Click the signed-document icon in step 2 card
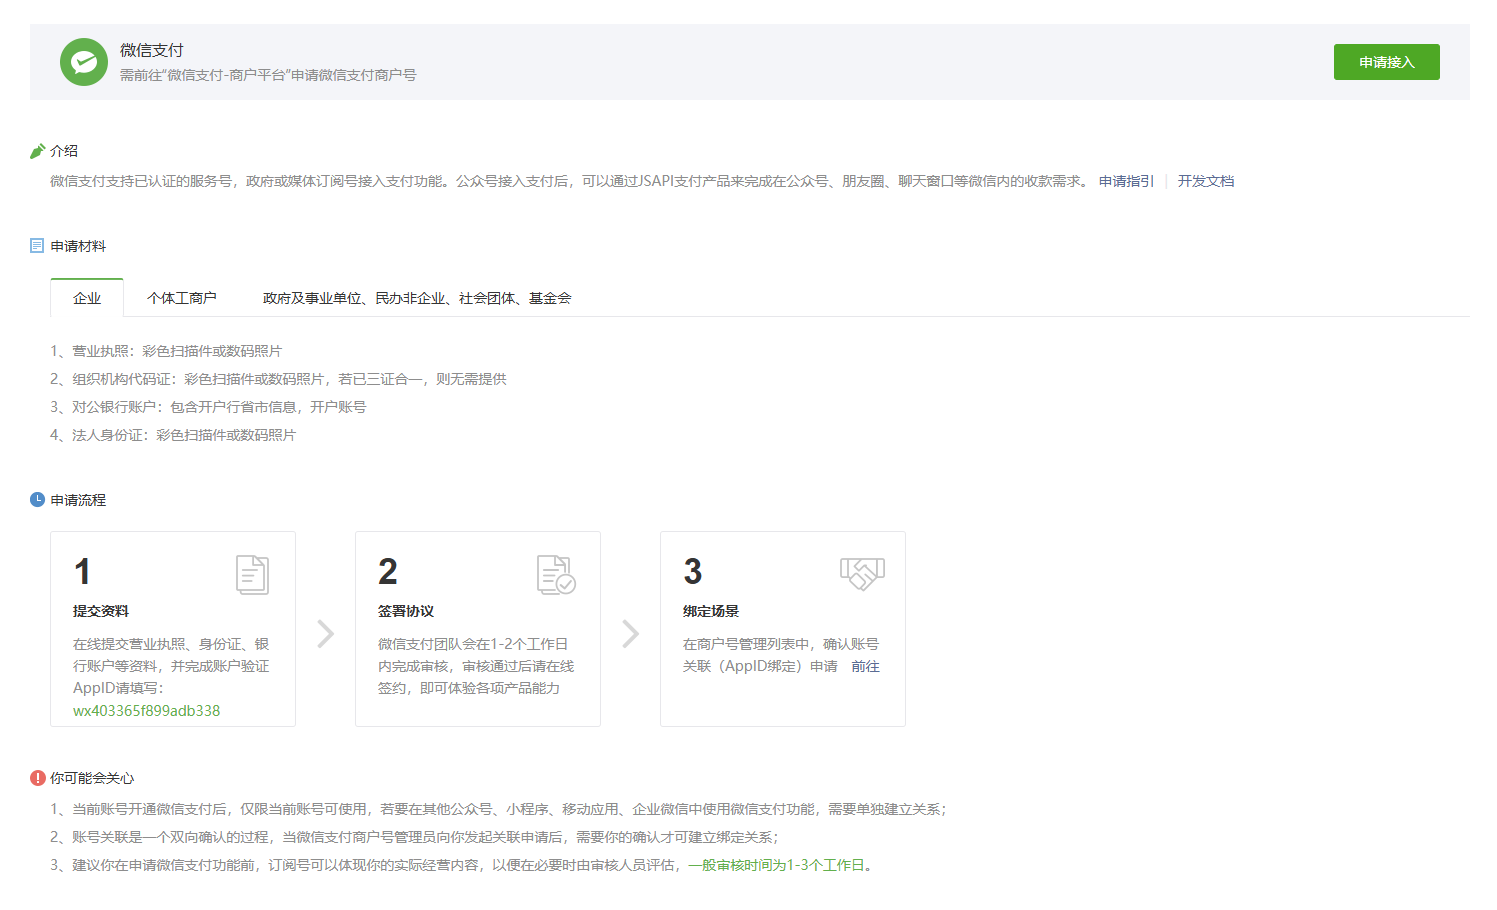The width and height of the screenshot is (1497, 910). click(556, 574)
